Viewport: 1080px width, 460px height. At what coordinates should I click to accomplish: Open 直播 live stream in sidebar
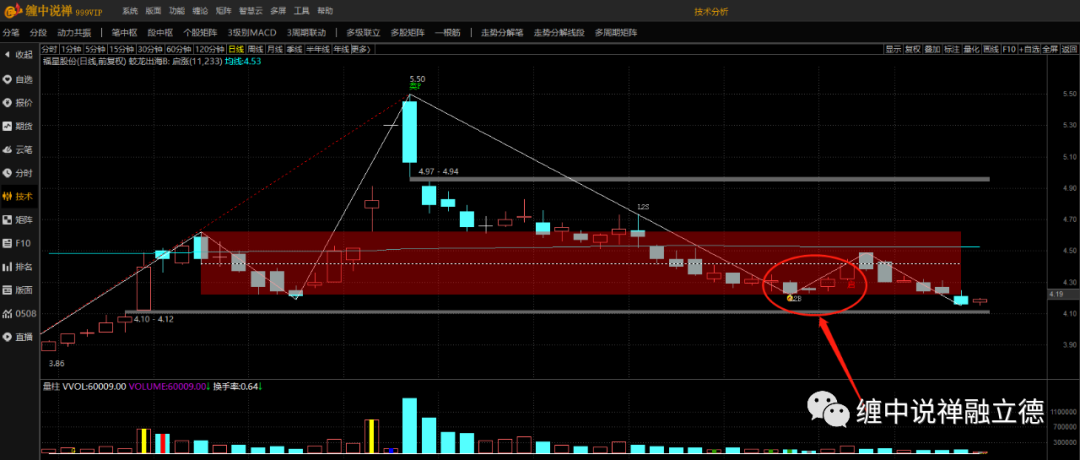[18, 337]
